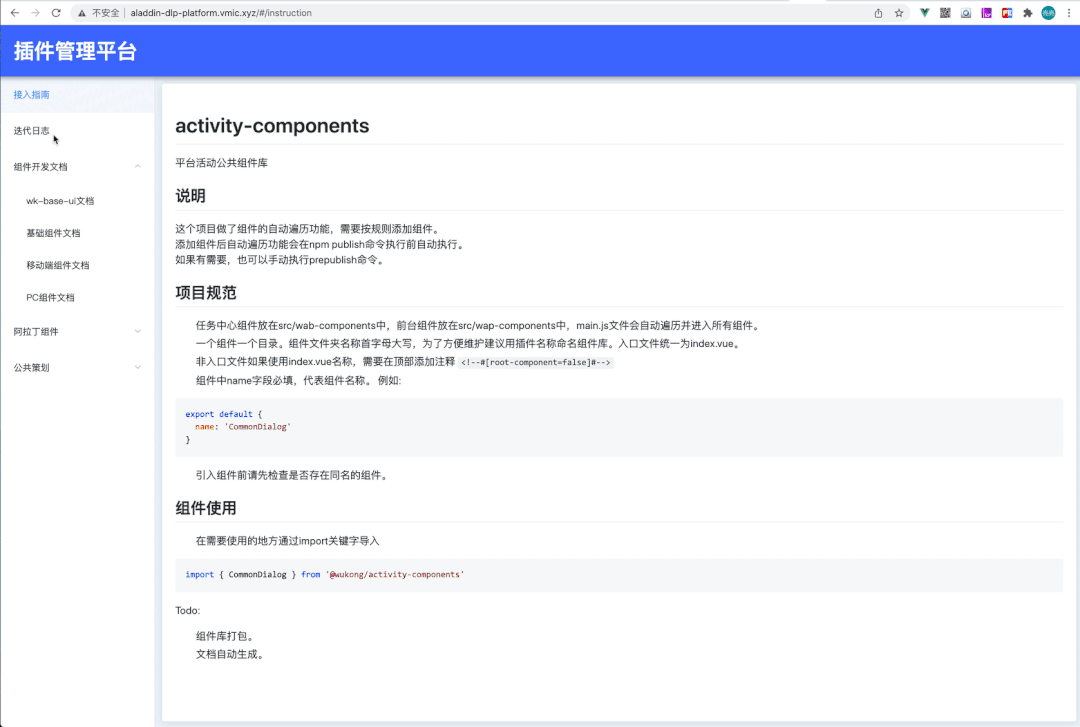Click the 说明 section heading
This screenshot has width=1080, height=727.
coord(190,196)
